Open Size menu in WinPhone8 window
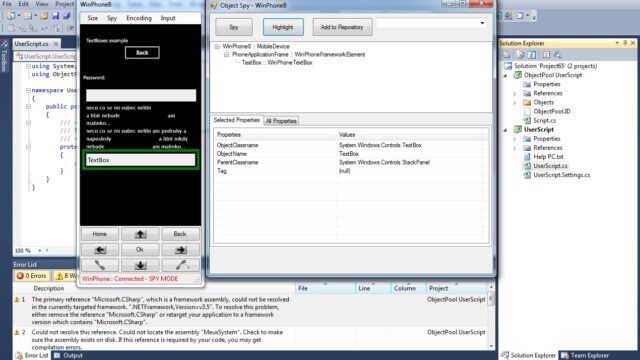The image size is (640, 360). [x=93, y=18]
